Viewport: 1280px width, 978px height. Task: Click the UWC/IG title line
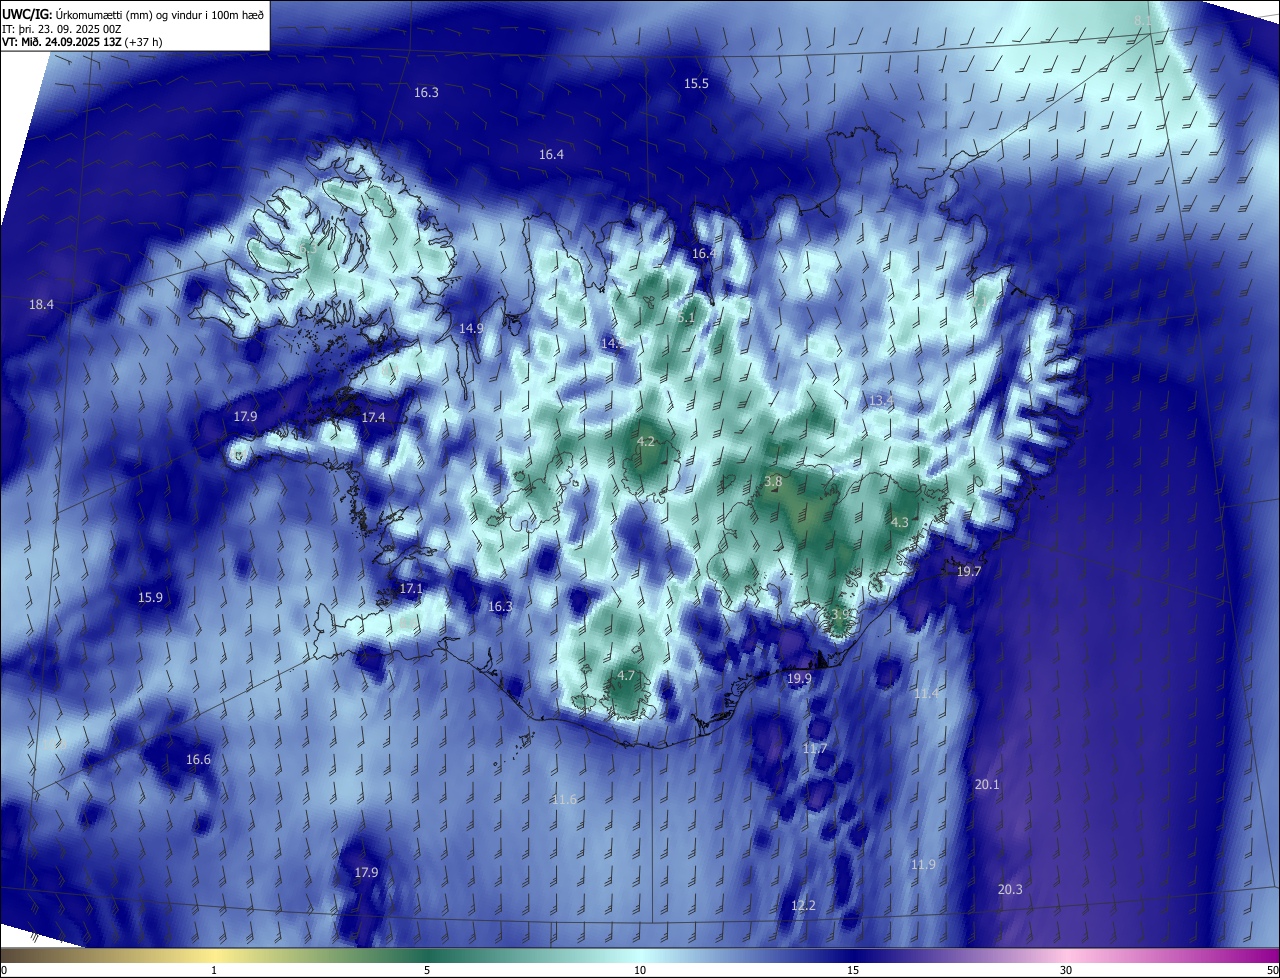133,14
